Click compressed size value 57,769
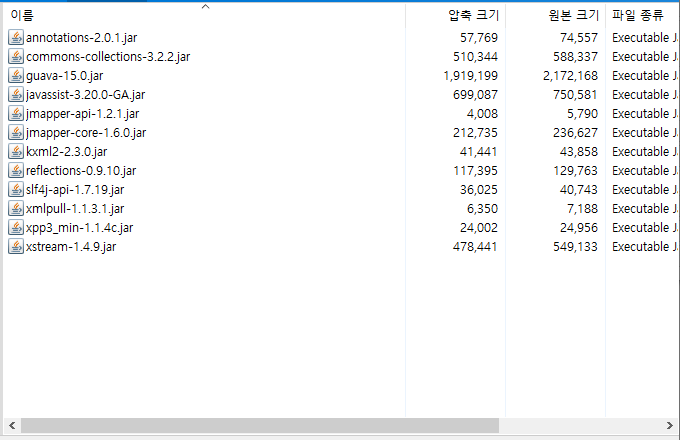The width and height of the screenshot is (680, 440). [x=479, y=38]
